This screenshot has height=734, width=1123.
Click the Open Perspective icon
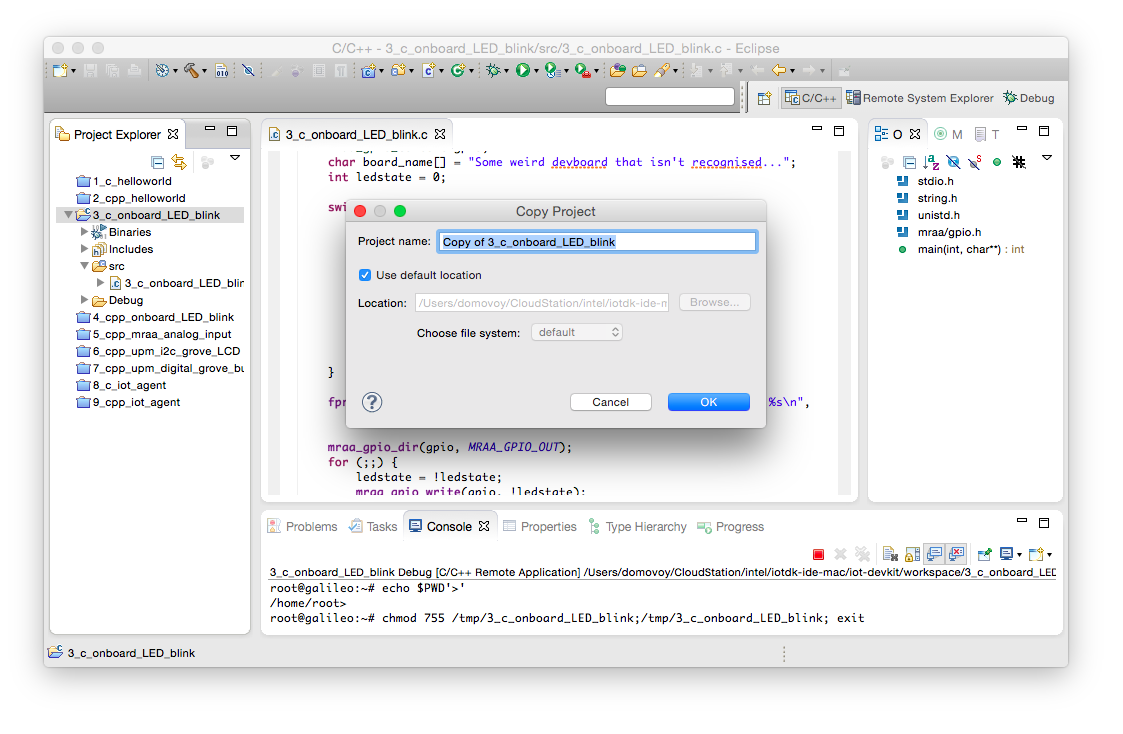[x=765, y=98]
